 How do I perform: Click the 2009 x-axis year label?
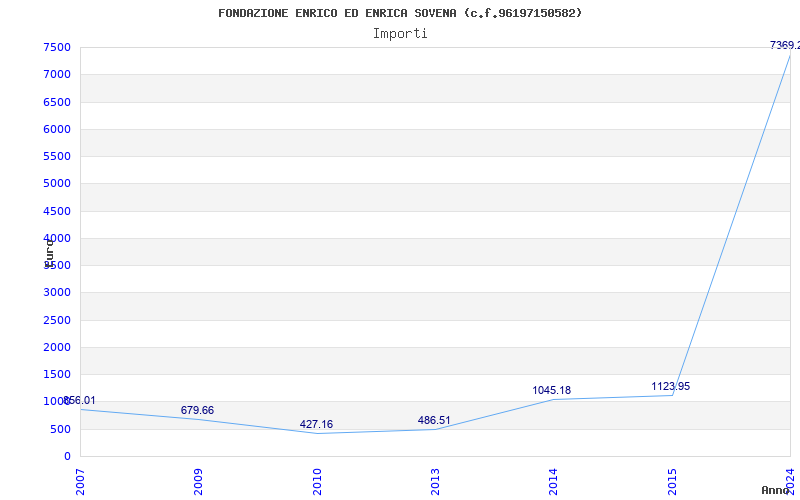[198, 482]
